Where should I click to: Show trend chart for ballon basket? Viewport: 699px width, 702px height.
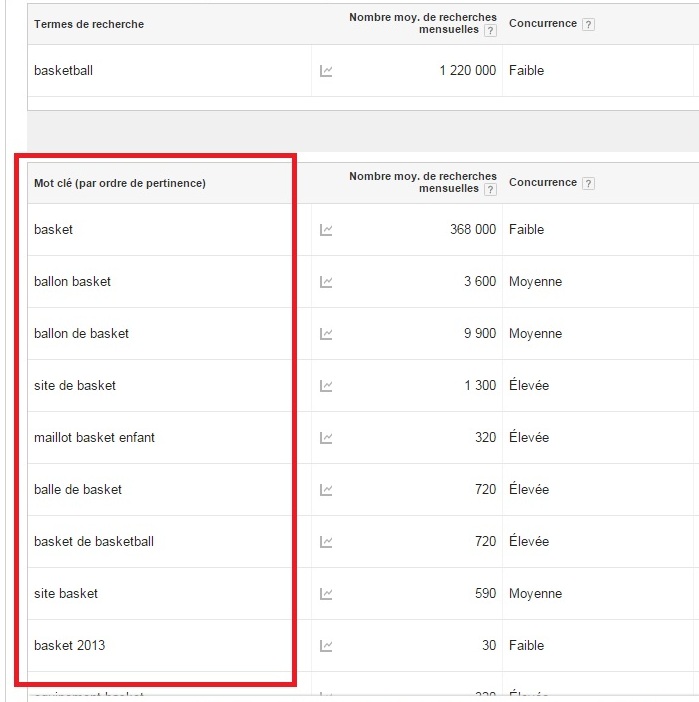tap(326, 282)
